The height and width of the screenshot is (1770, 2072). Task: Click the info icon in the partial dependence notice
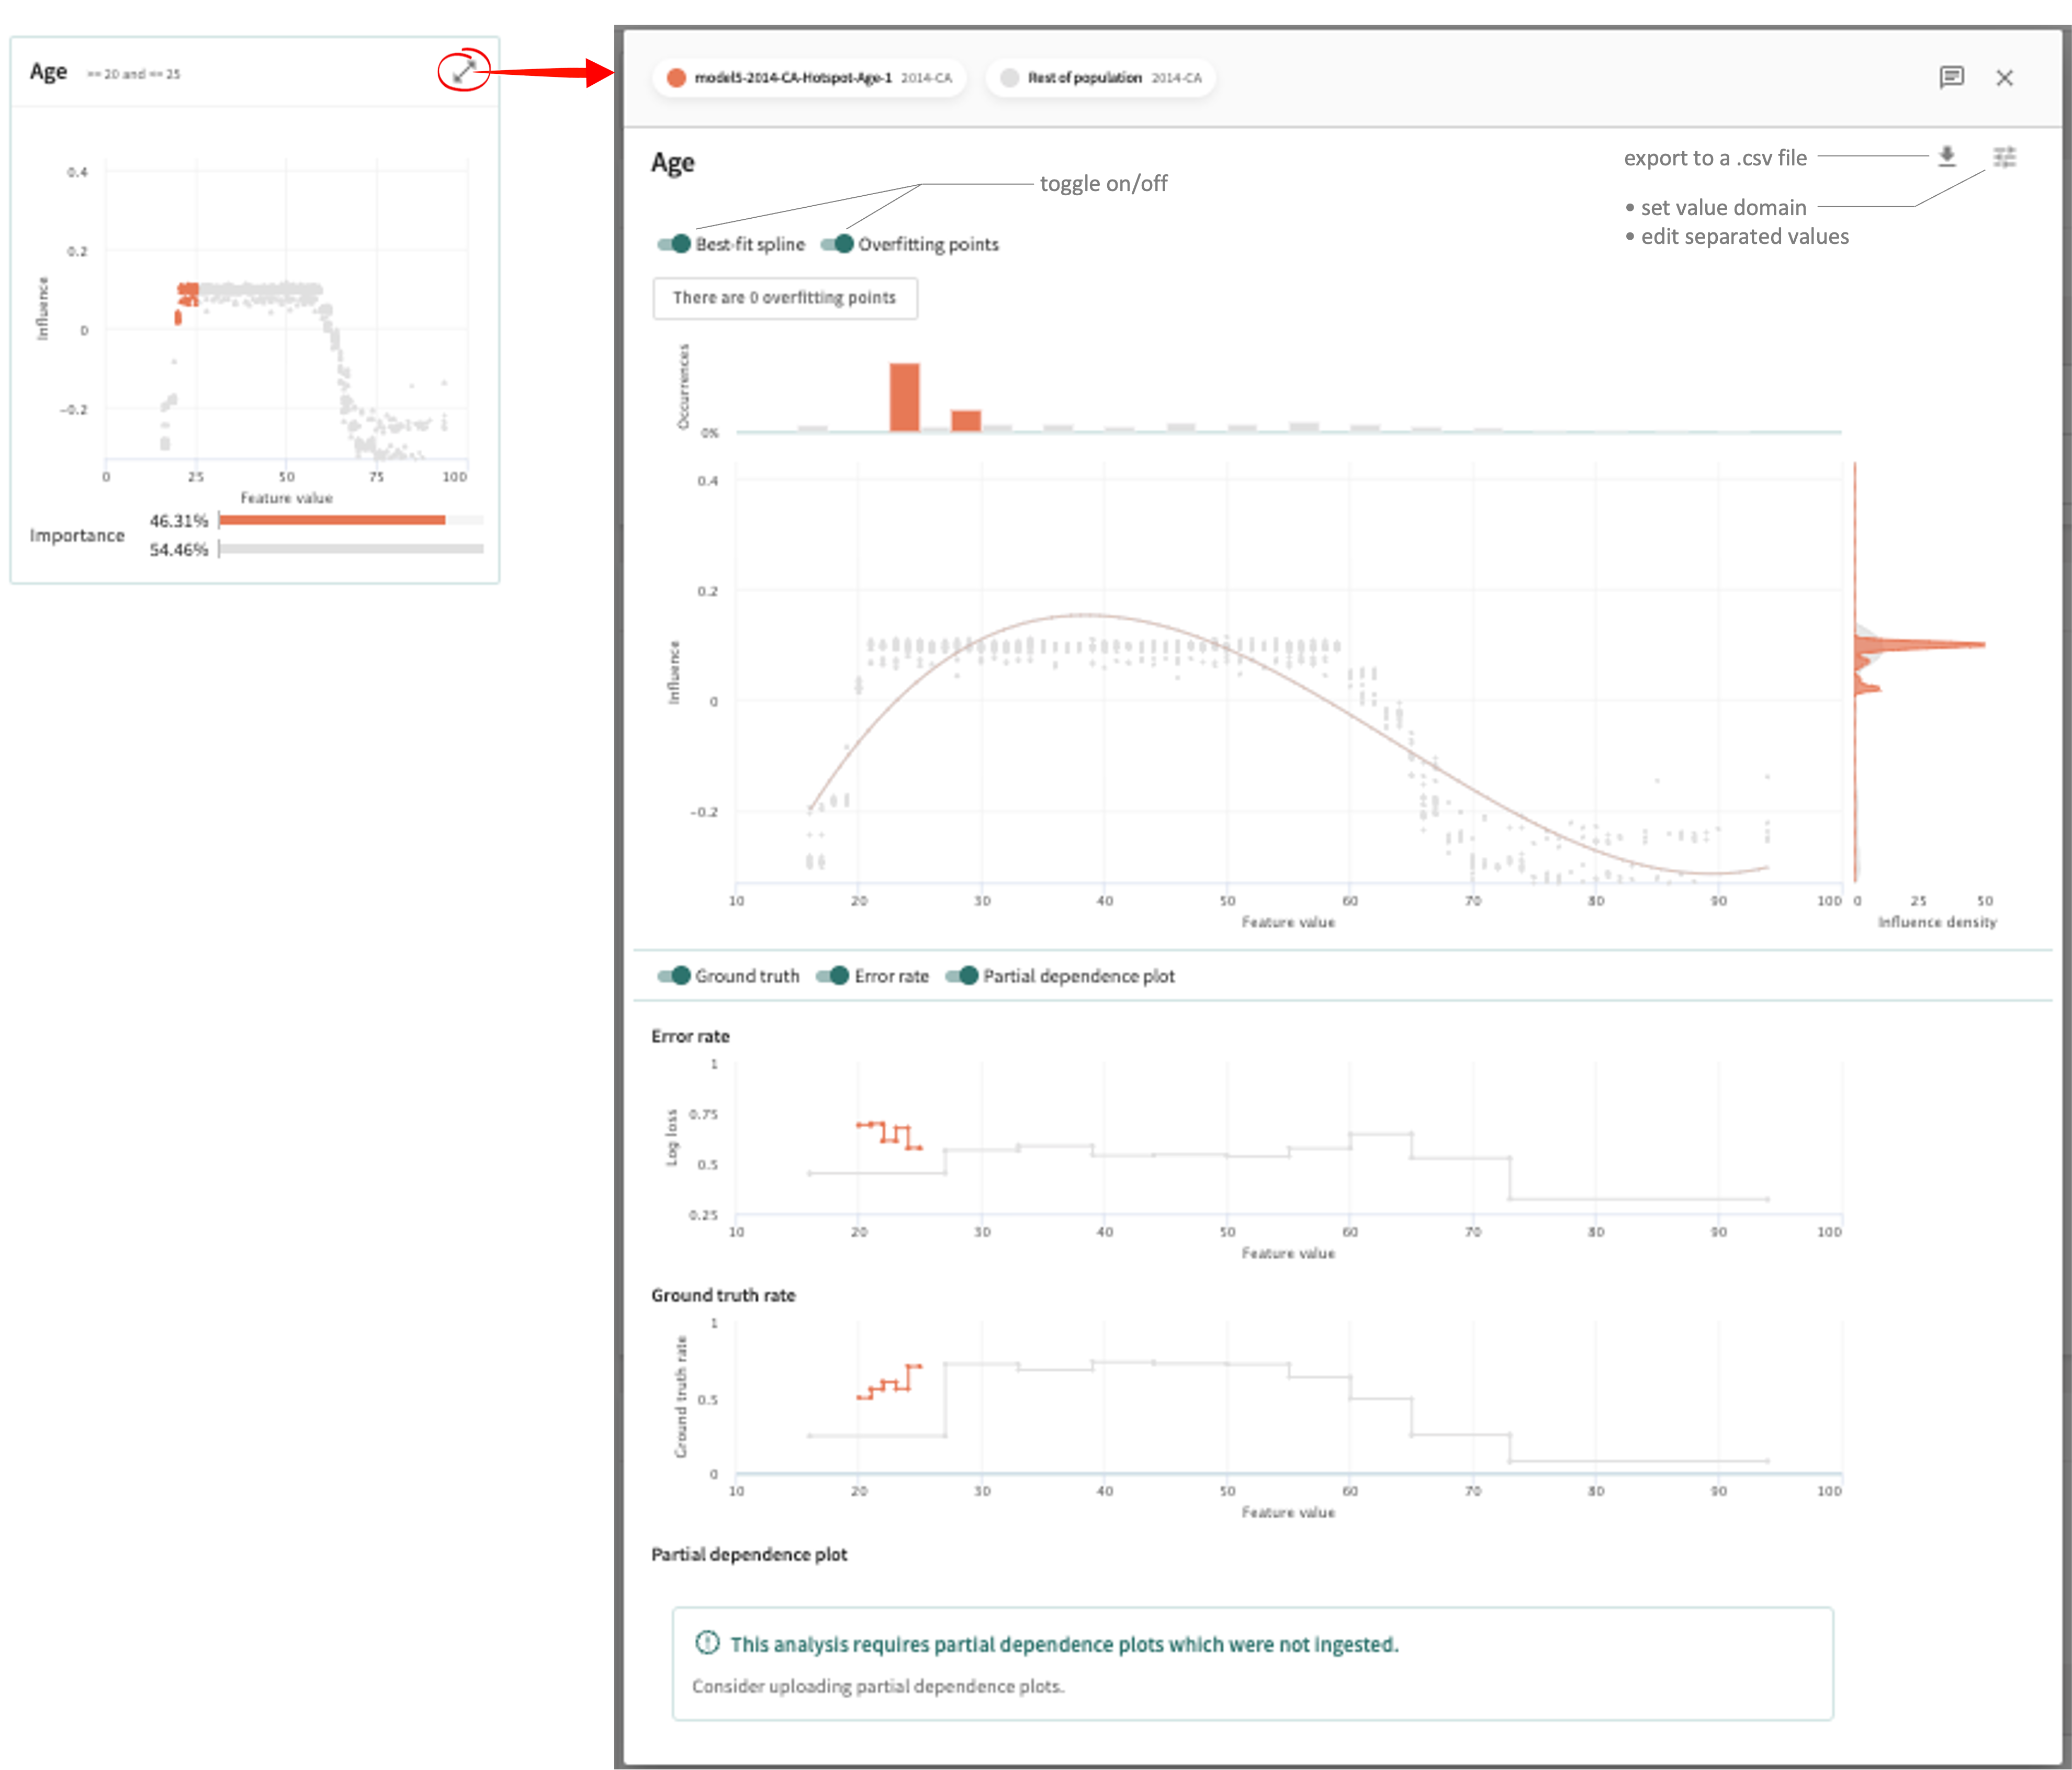click(707, 1642)
